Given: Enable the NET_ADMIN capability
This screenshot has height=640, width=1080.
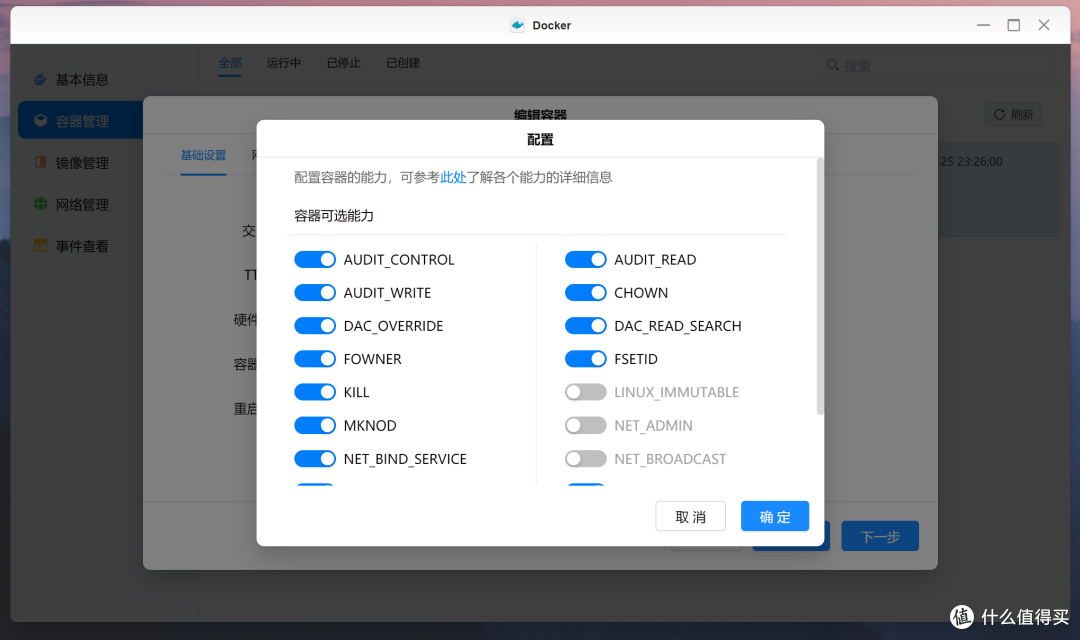Looking at the screenshot, I should (585, 425).
